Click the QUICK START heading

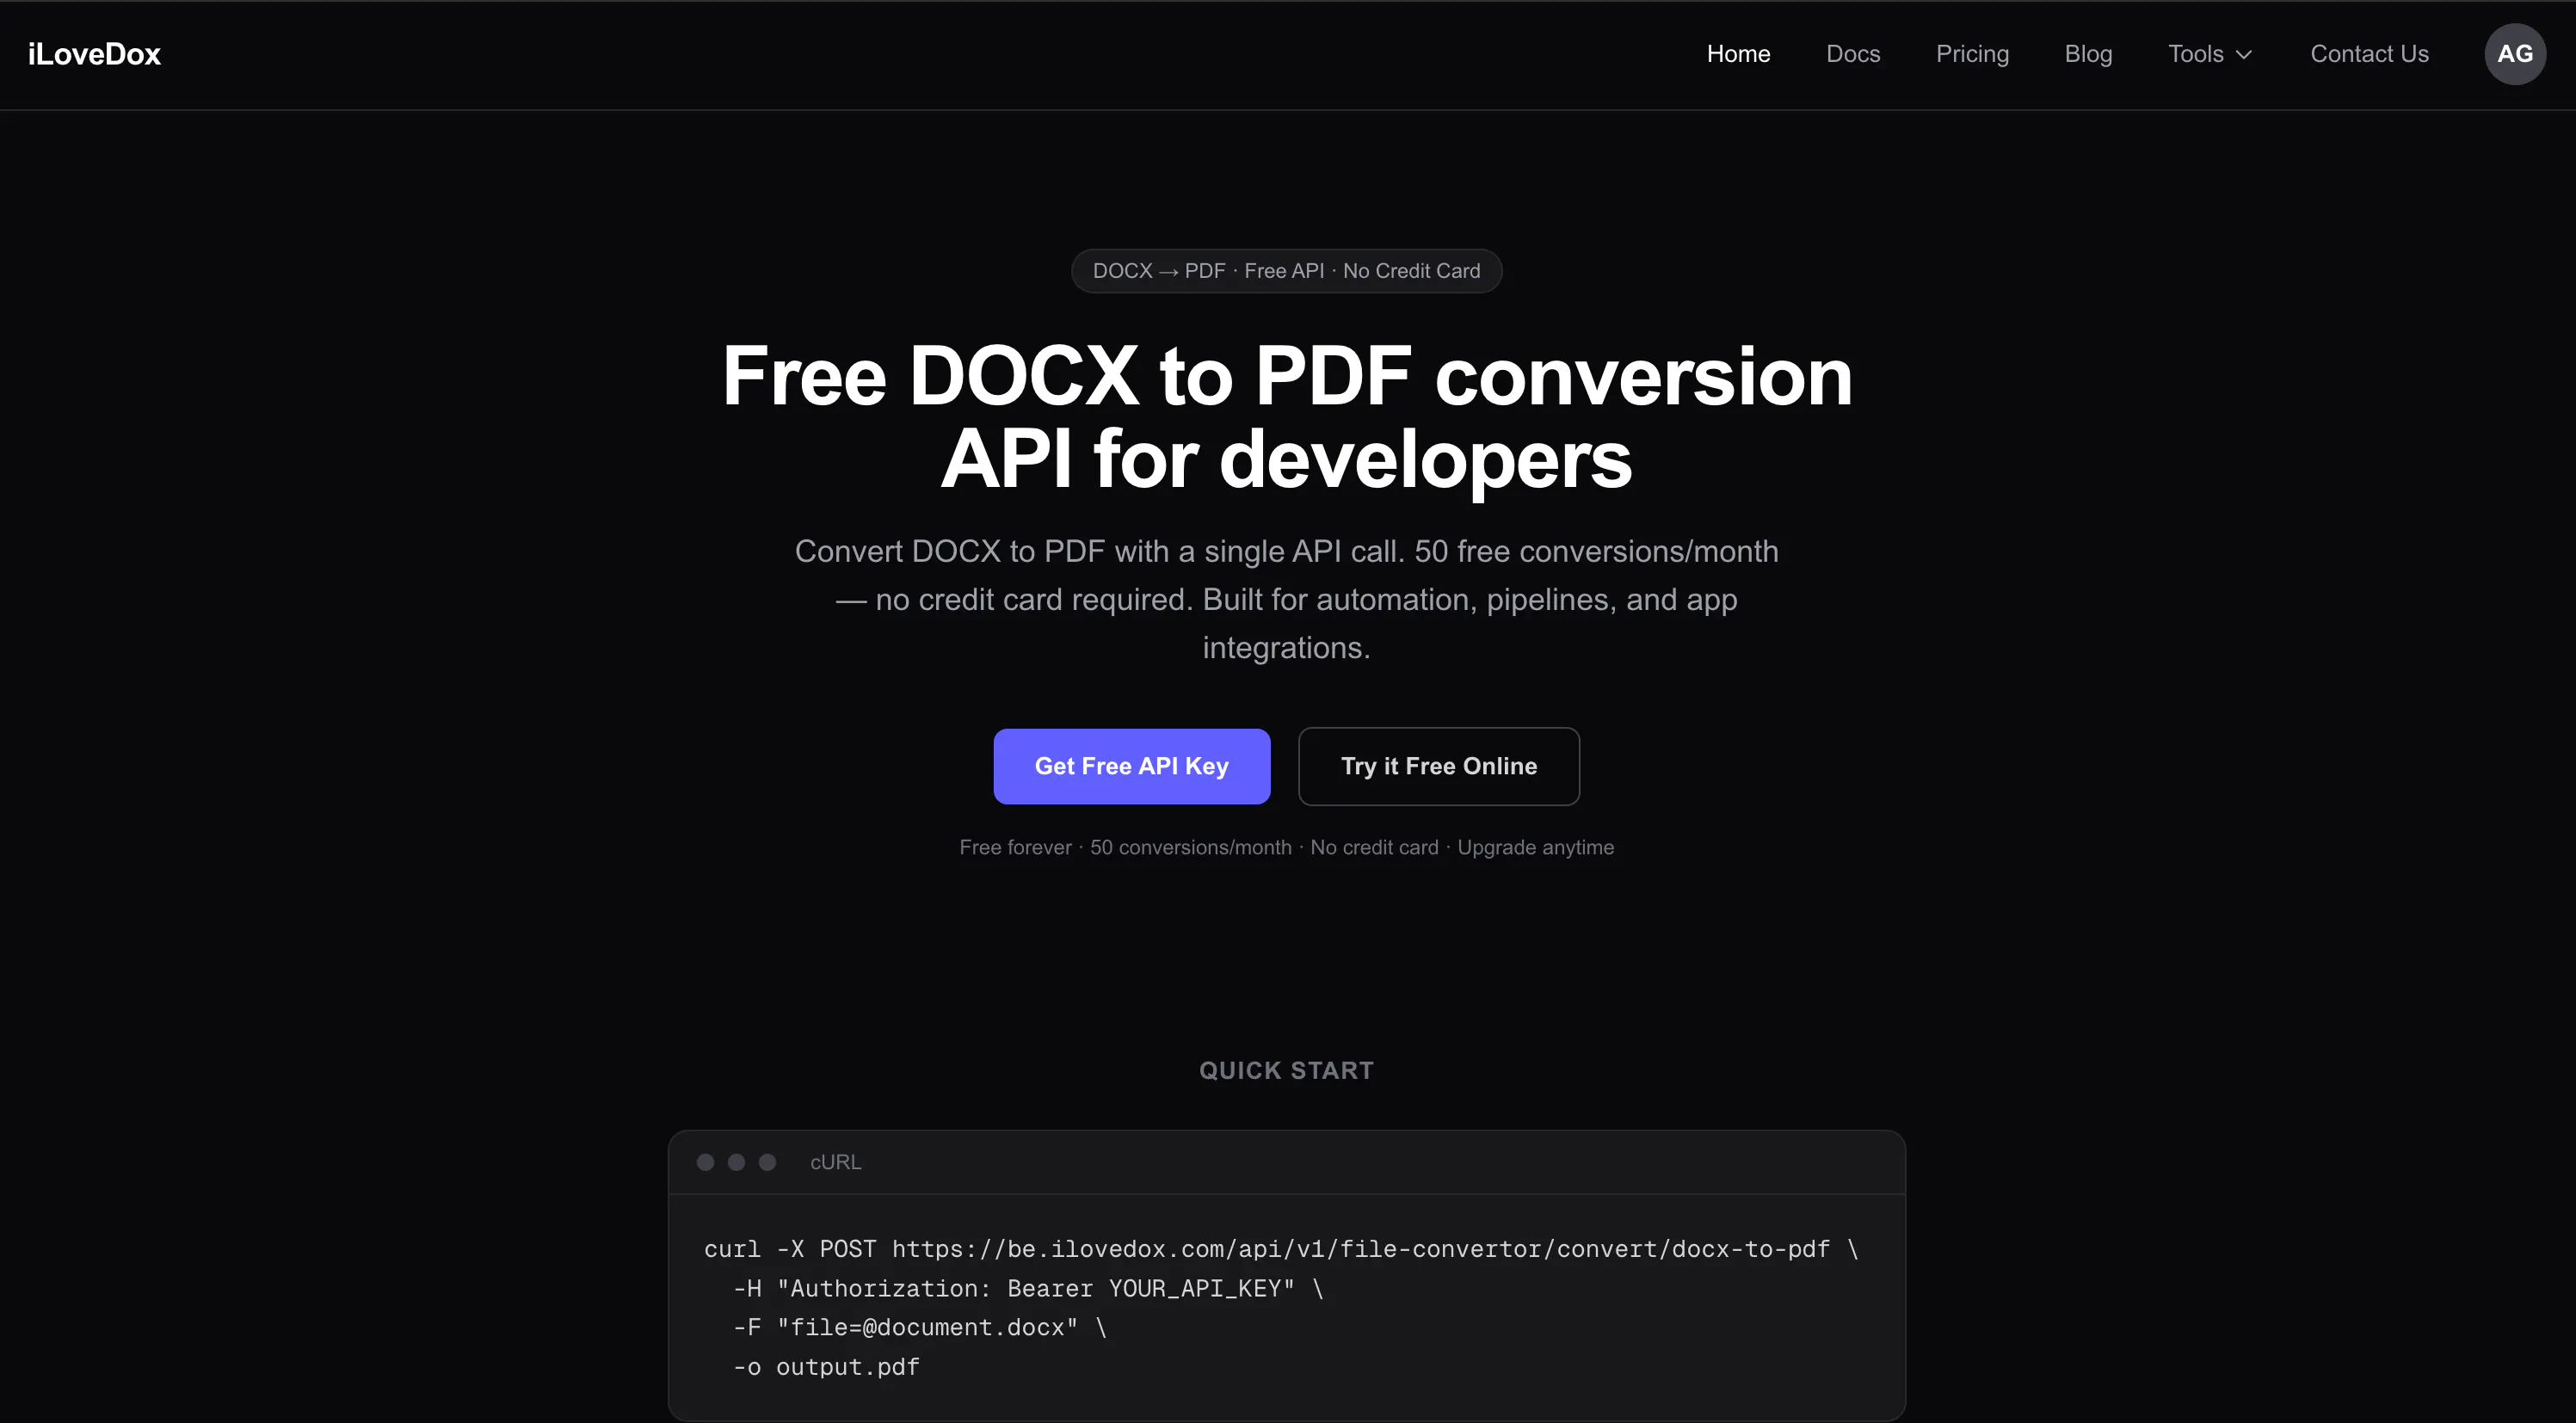(x=1286, y=1071)
